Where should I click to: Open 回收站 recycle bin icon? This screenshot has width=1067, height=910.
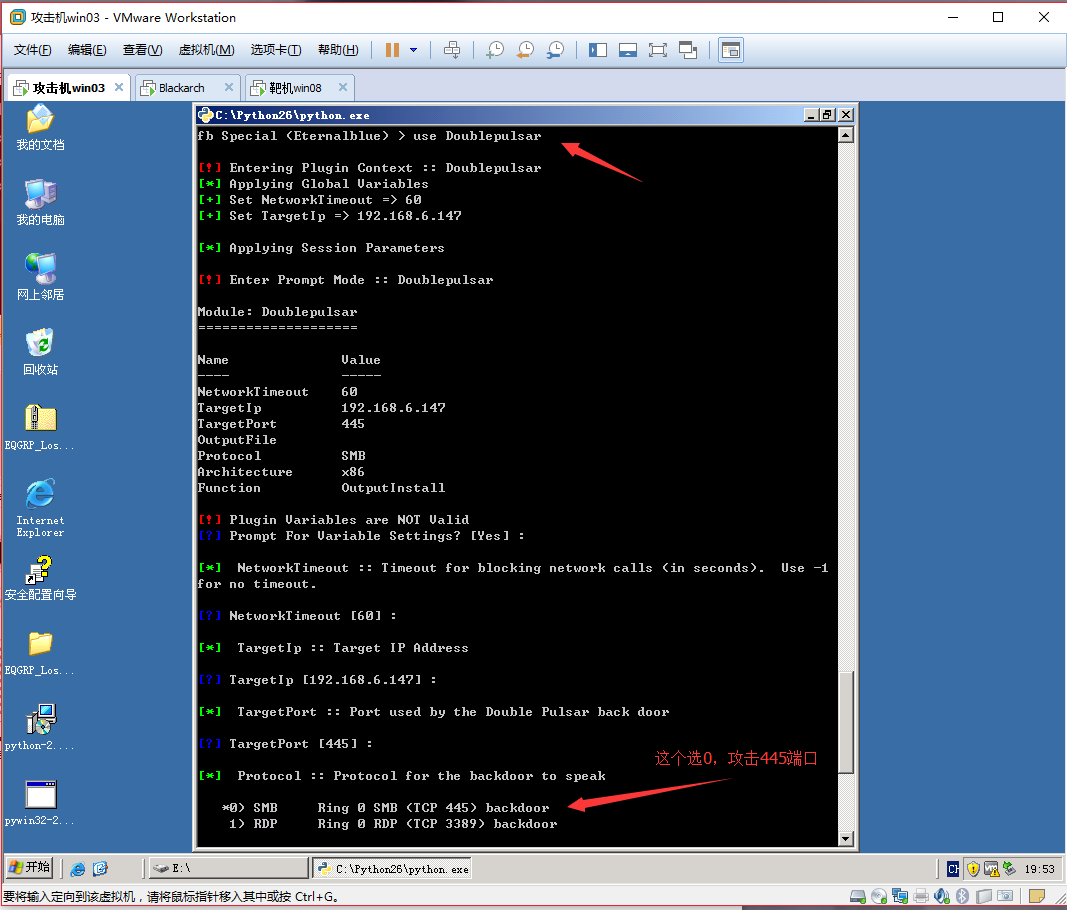40,352
